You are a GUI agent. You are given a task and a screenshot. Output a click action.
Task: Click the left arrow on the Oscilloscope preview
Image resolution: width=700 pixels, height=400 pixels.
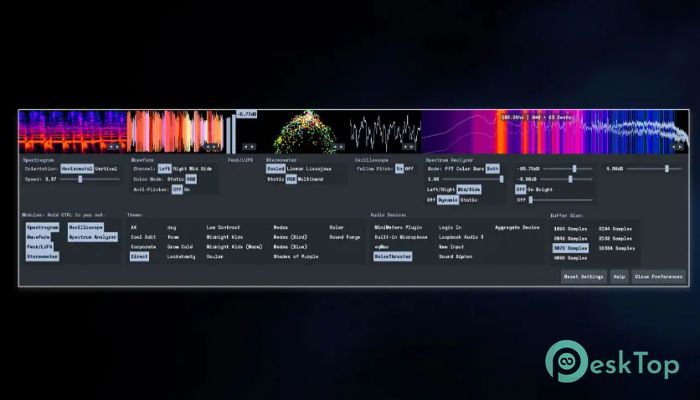[405, 147]
